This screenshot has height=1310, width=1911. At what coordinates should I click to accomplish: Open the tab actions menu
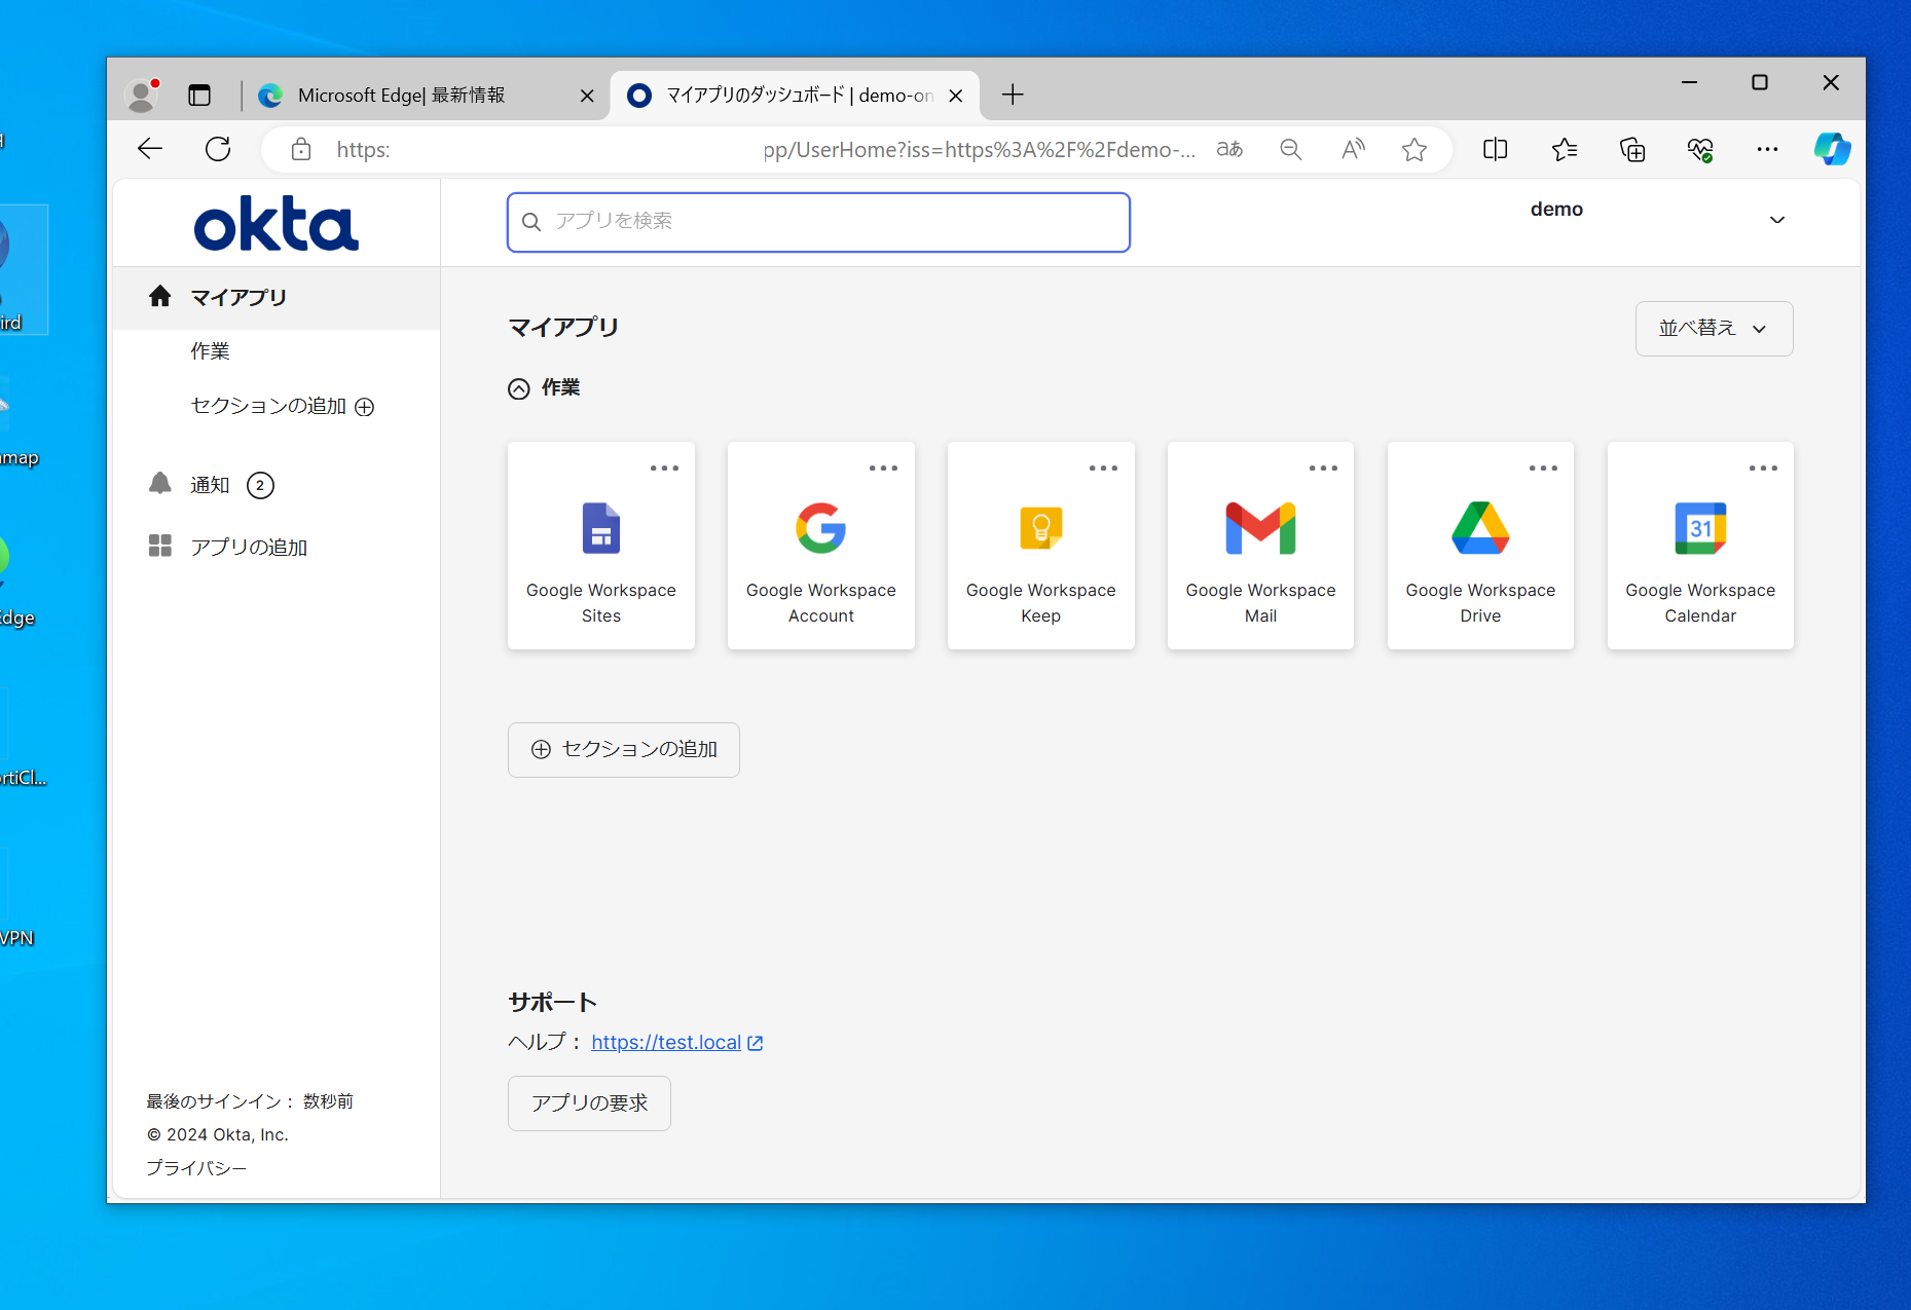point(200,95)
